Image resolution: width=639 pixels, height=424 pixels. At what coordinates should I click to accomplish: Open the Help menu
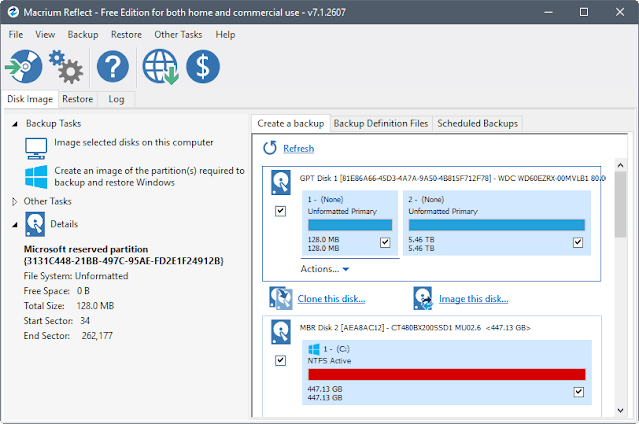point(225,35)
